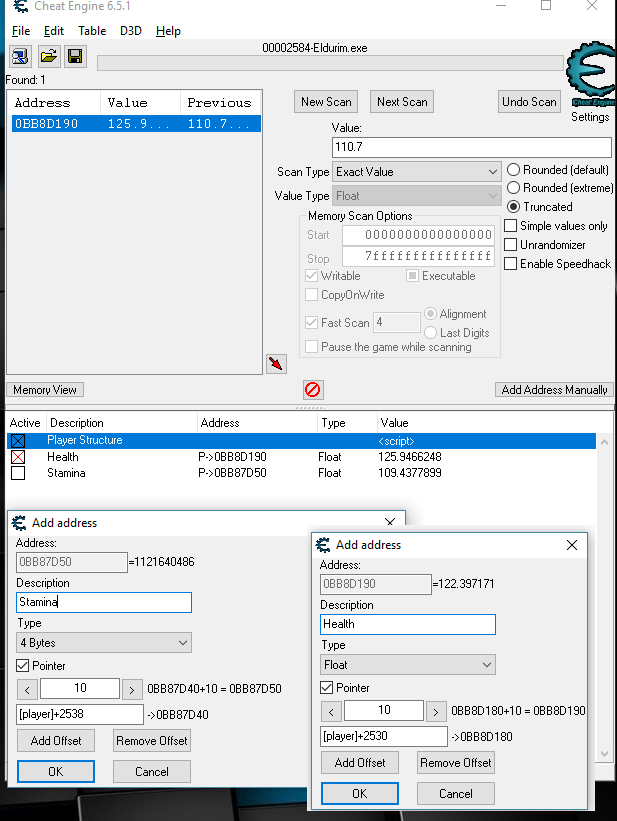The image size is (617, 821).
Task: Select the Rounded (extreme) radio button
Action: coord(514,188)
